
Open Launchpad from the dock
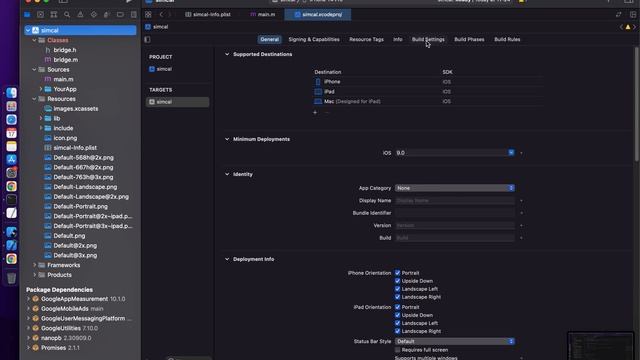11,106
